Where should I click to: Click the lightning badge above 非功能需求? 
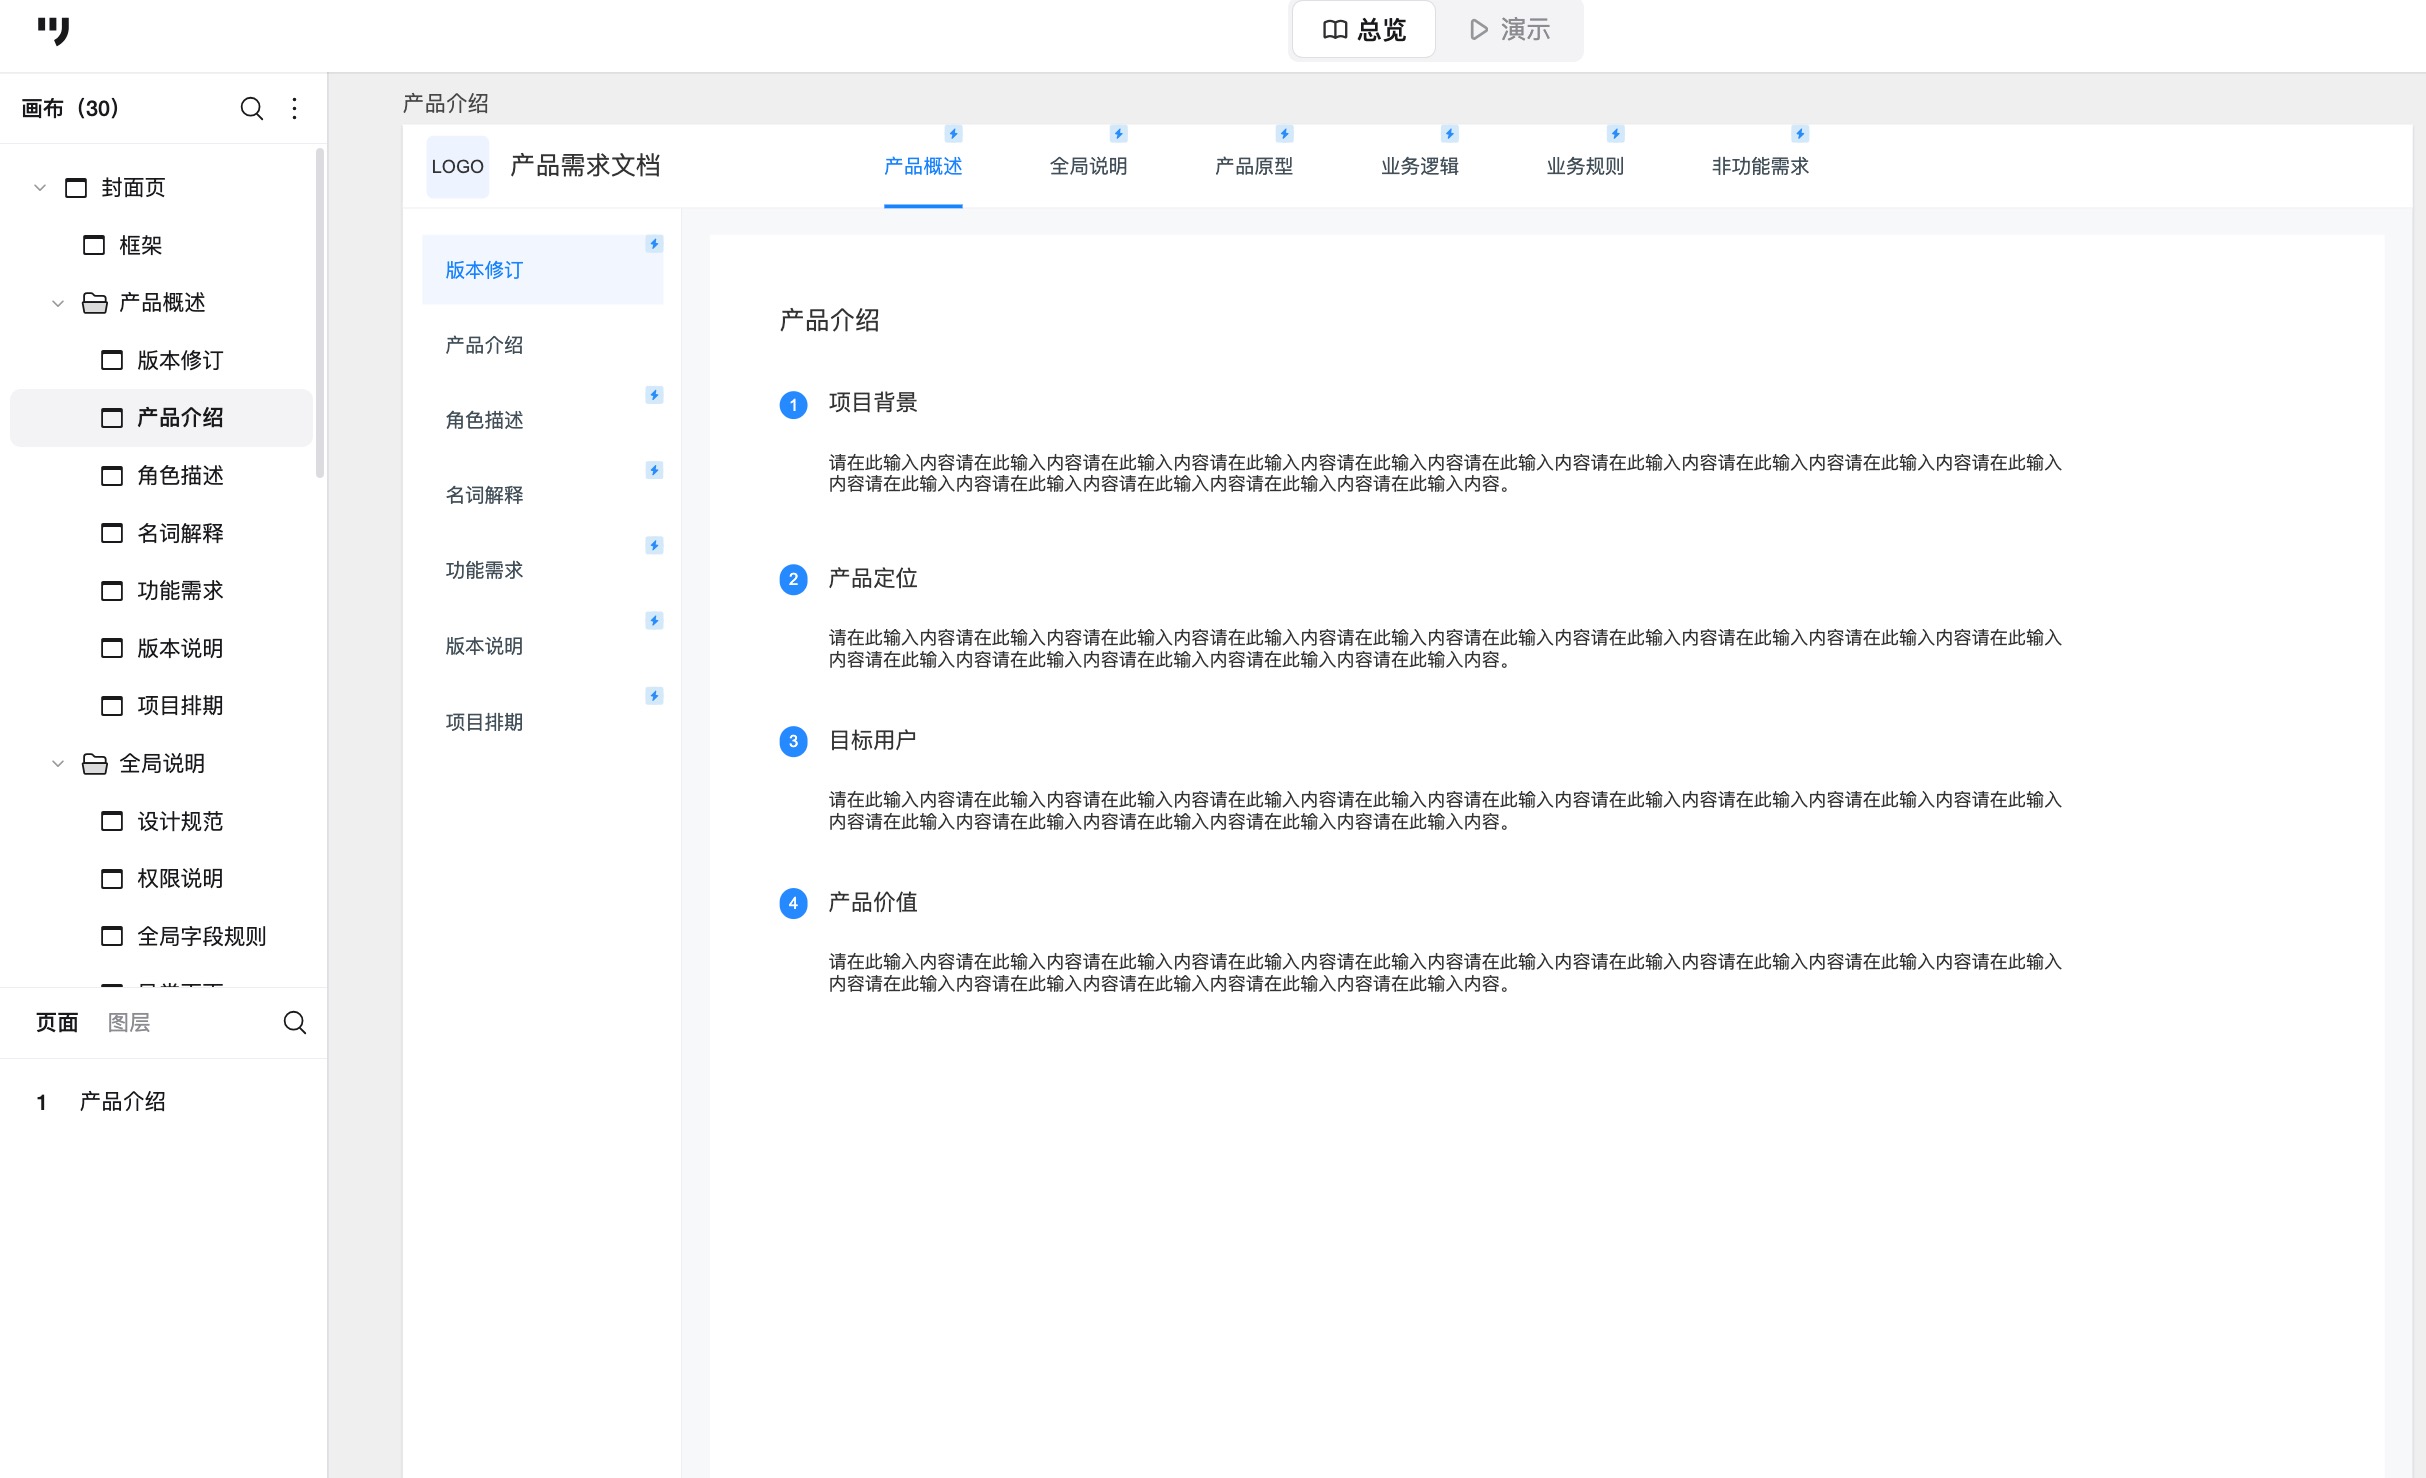coord(1799,134)
